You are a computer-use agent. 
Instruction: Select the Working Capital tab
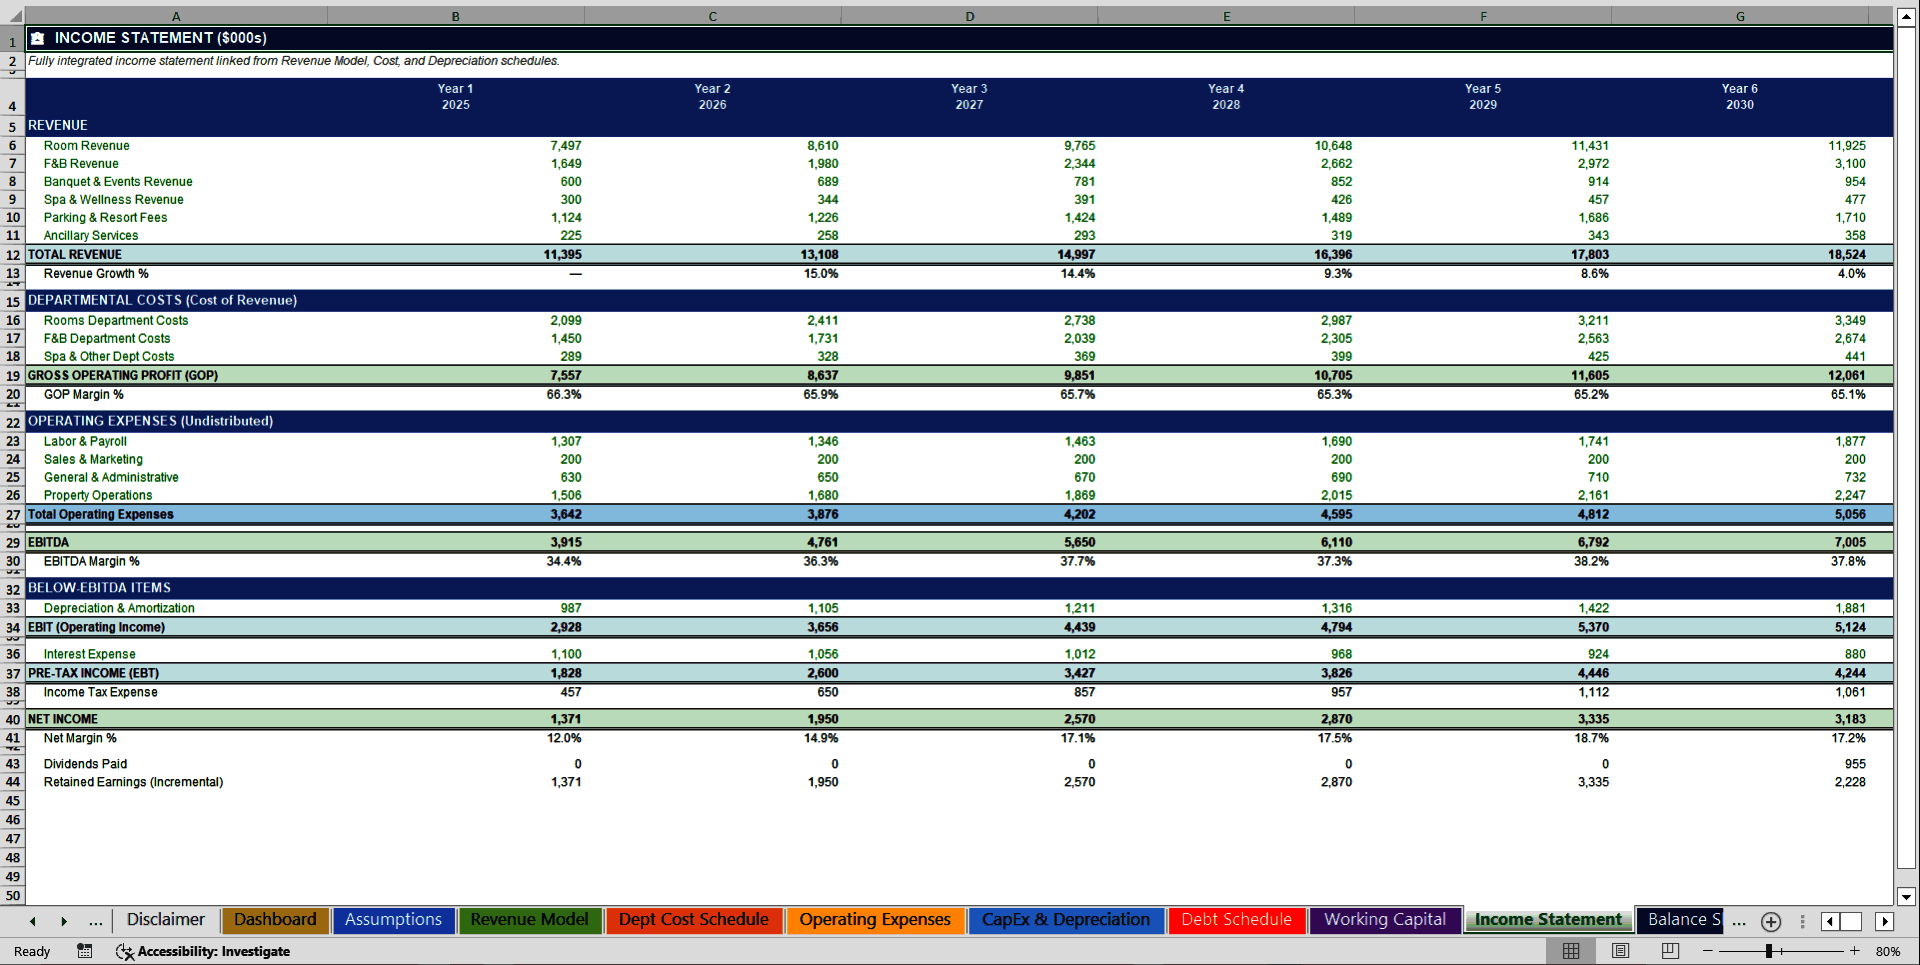1384,920
